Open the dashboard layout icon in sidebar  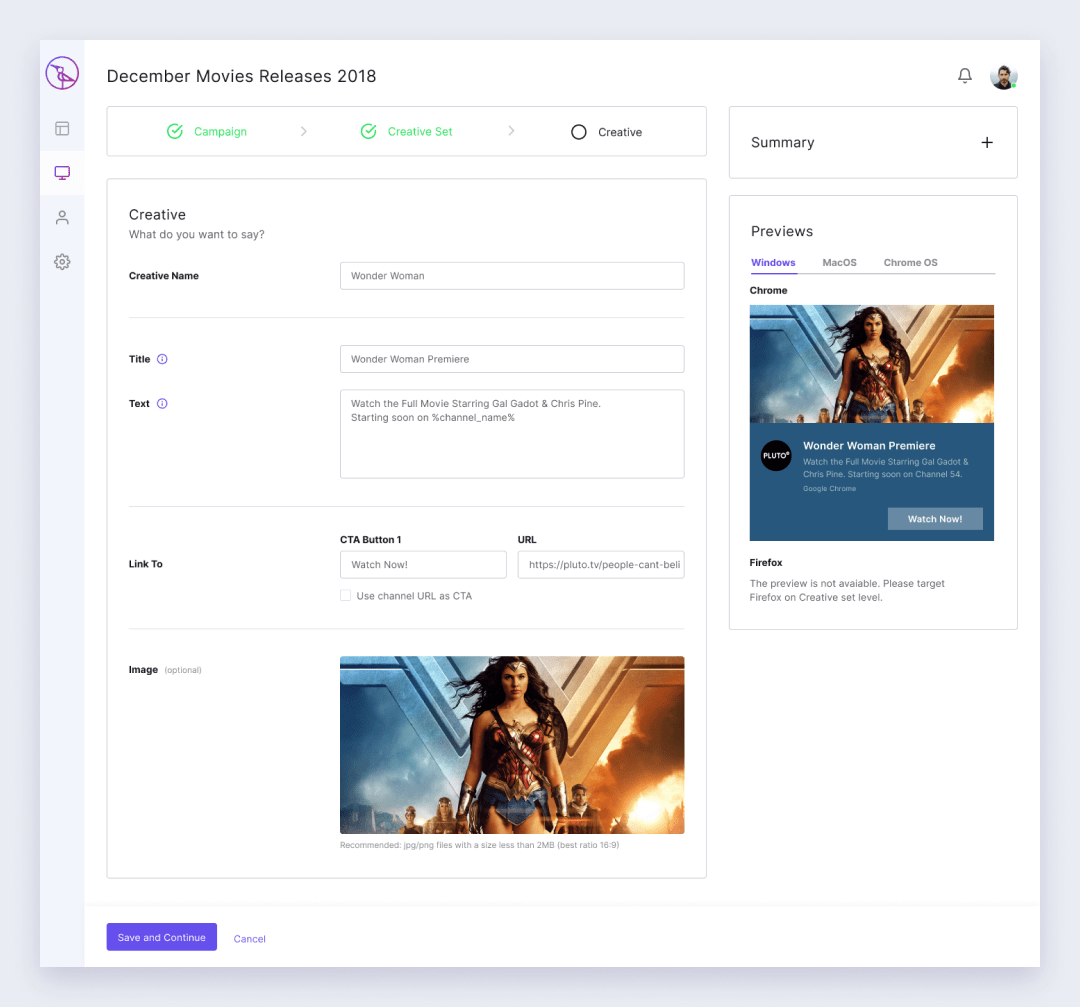[62, 129]
